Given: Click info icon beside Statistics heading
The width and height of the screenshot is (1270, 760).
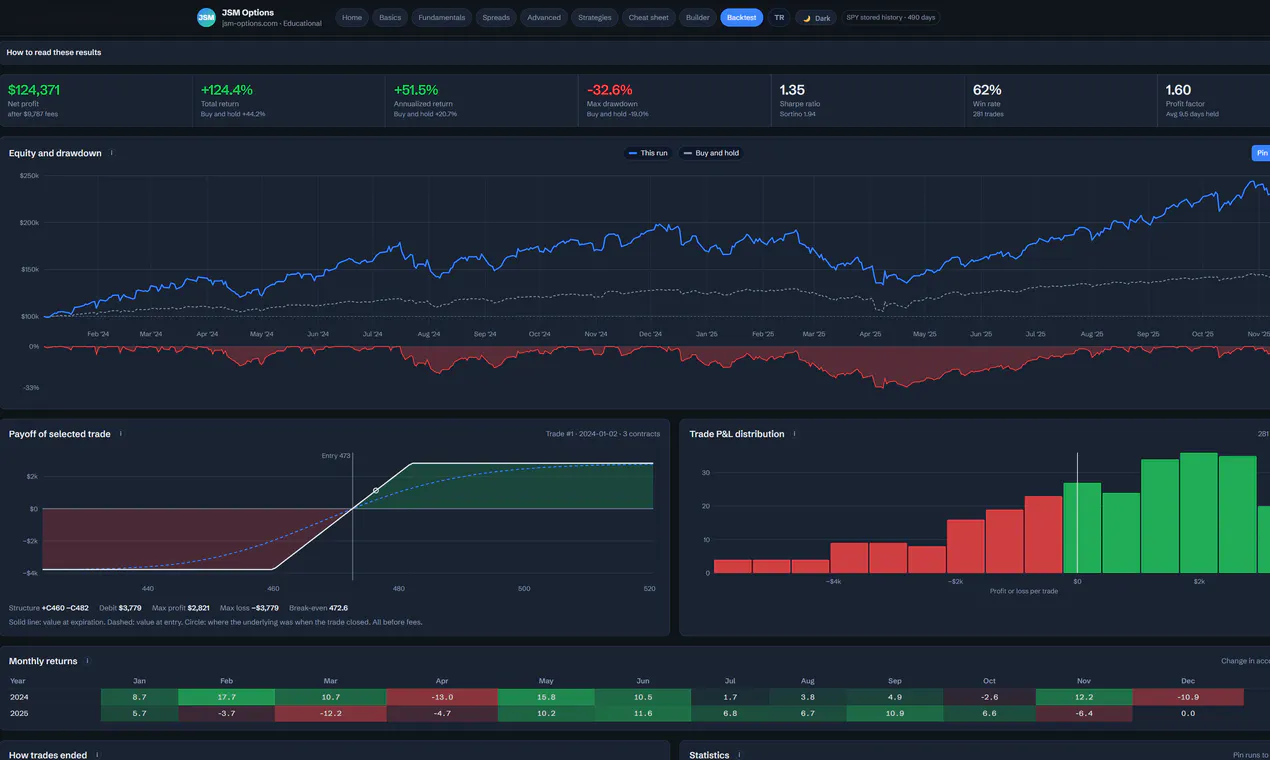Looking at the screenshot, I should 739,755.
